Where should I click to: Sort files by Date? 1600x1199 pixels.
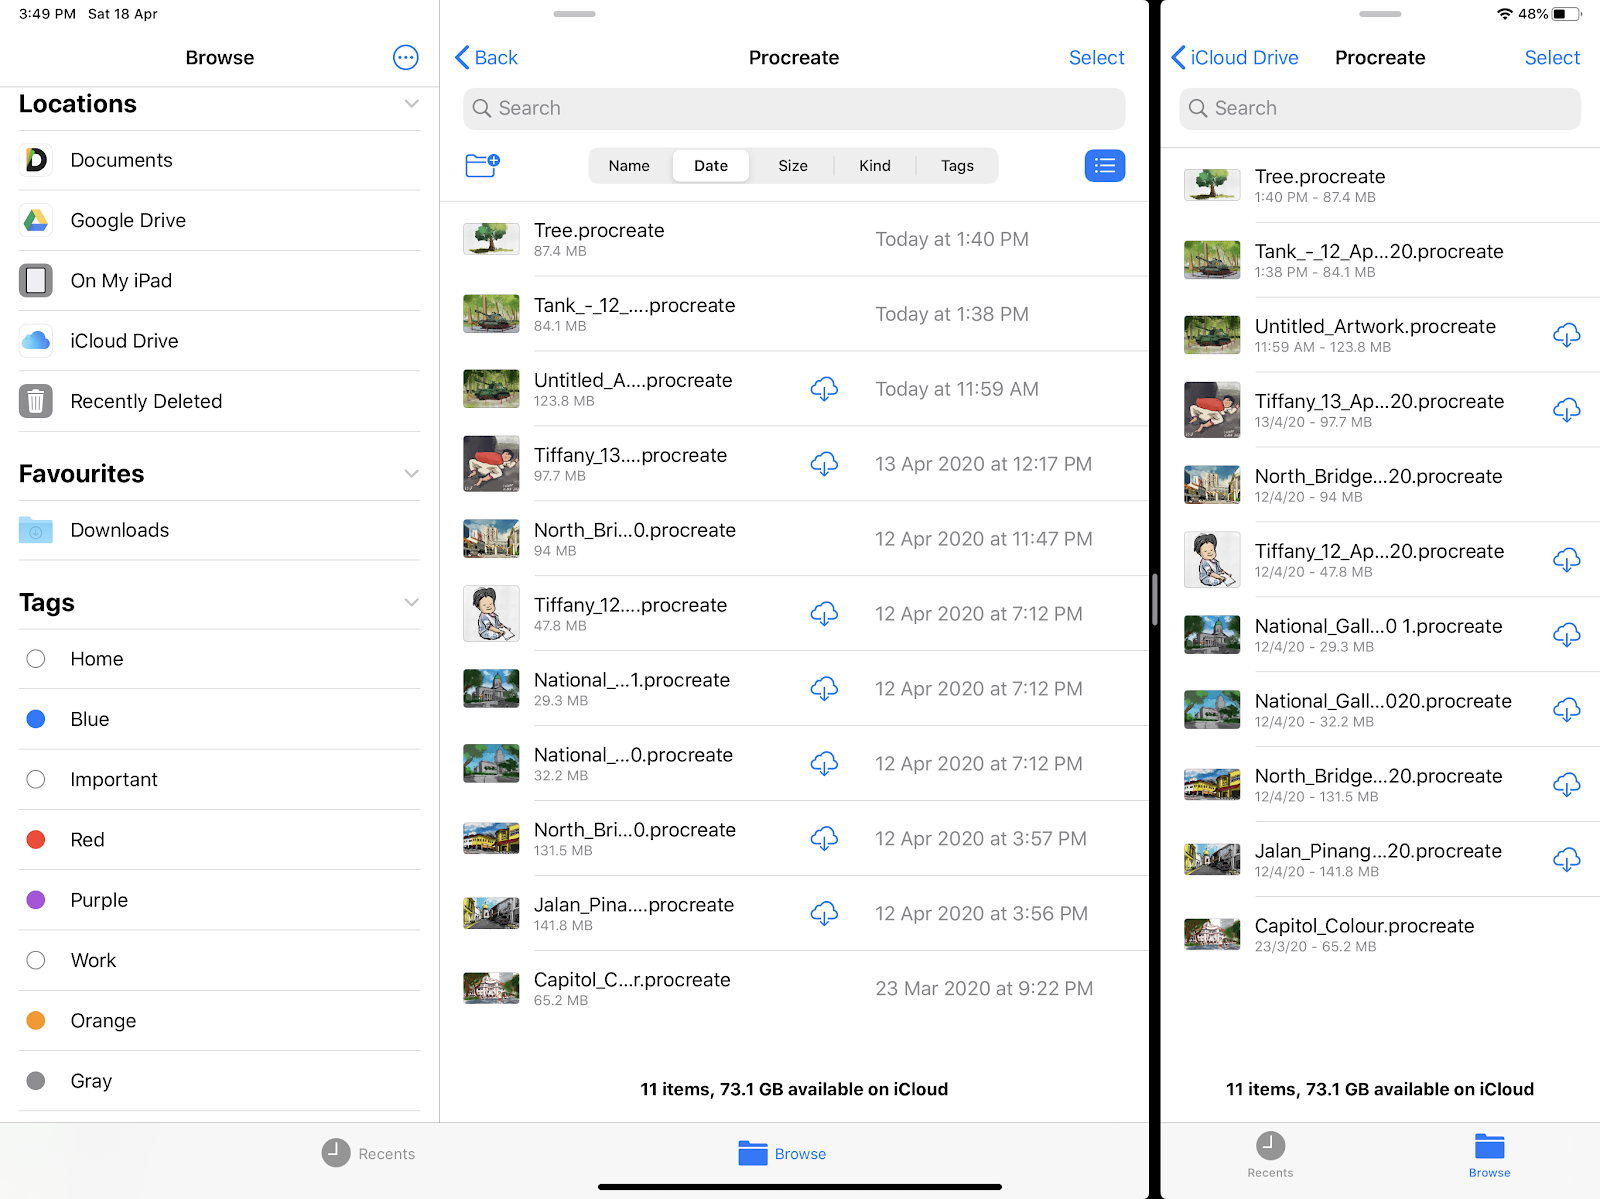(711, 166)
